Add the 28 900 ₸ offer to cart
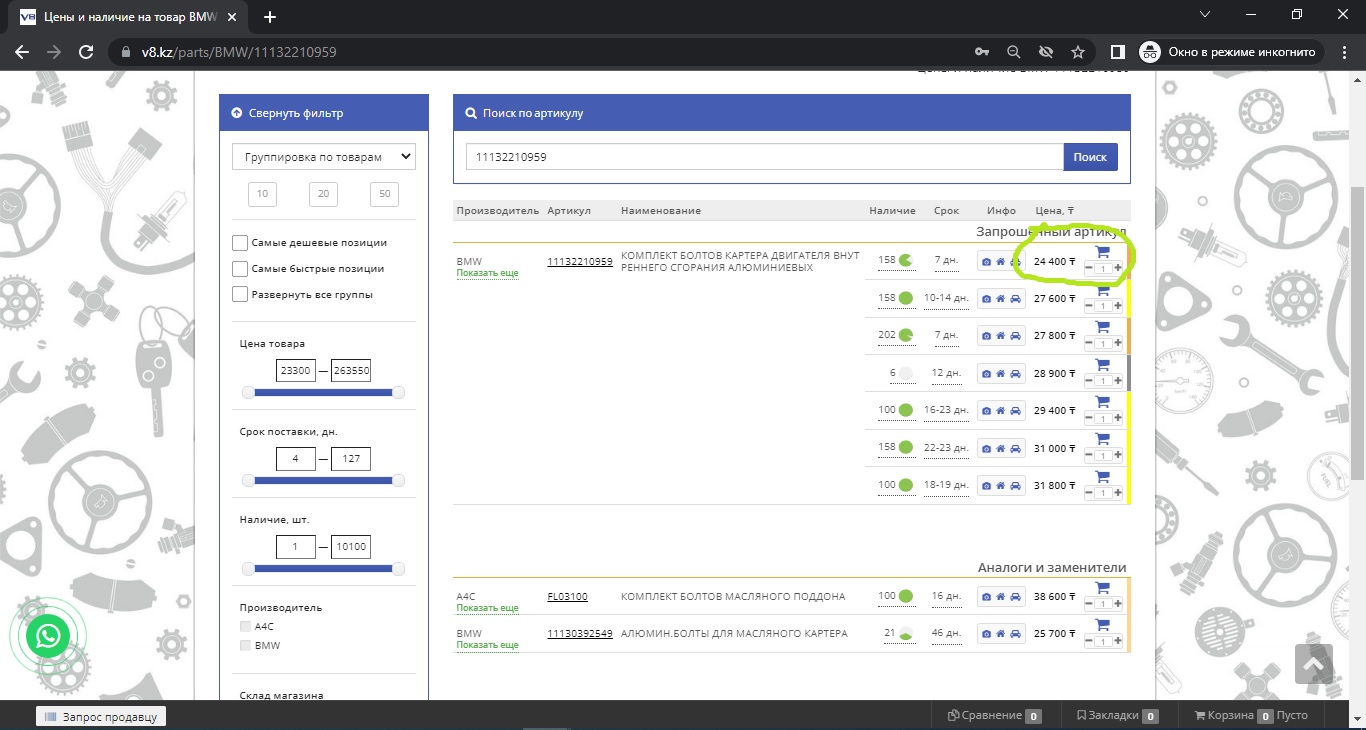Viewport: 1366px width, 730px height. click(1102, 365)
